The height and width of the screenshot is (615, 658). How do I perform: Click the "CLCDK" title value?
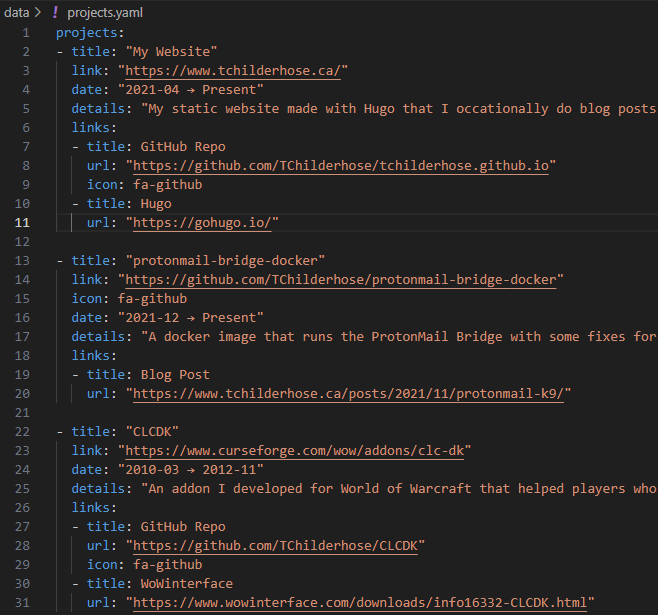pos(152,432)
